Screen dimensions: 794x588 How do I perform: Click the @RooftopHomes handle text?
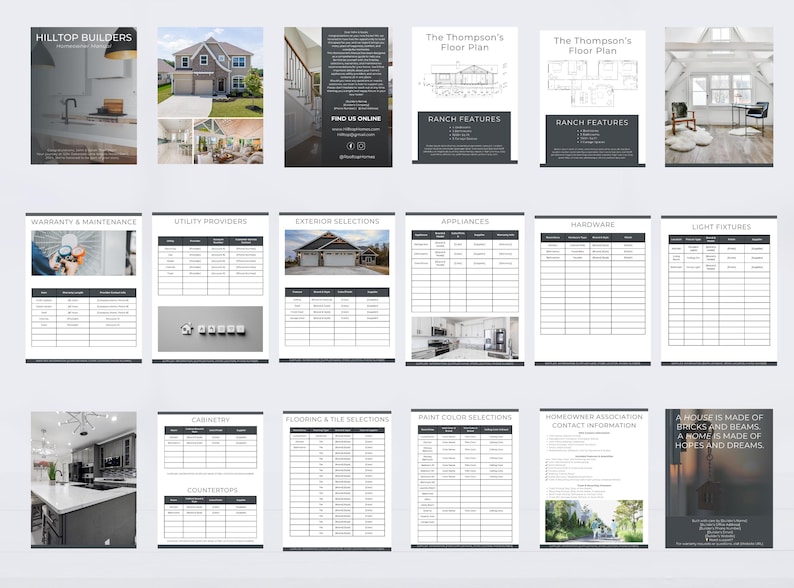(357, 157)
